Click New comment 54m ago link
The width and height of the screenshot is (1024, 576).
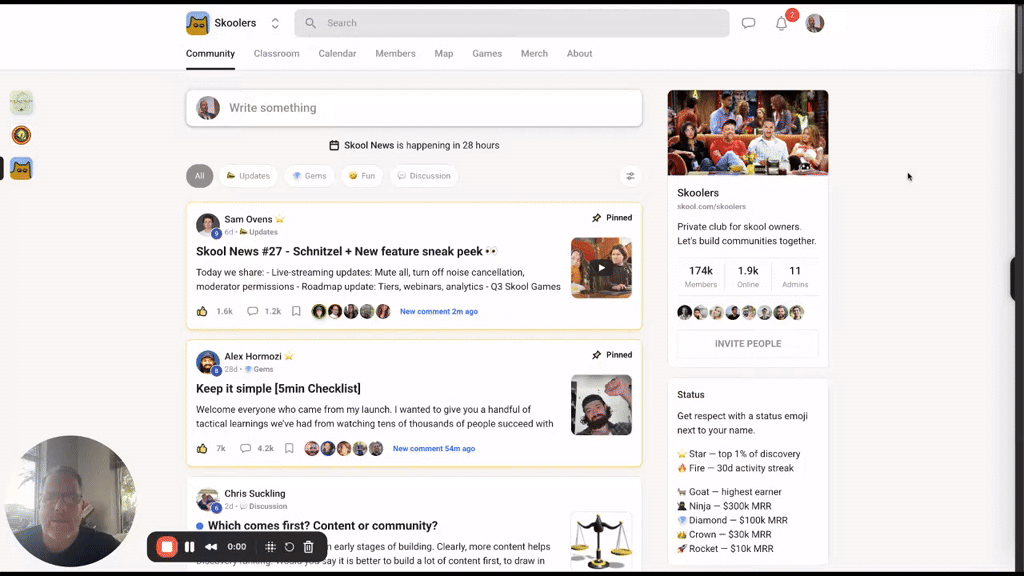click(x=434, y=449)
